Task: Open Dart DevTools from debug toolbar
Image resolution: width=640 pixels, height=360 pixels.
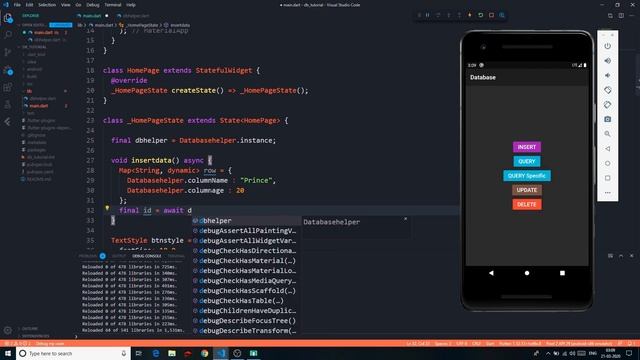Action: point(502,15)
